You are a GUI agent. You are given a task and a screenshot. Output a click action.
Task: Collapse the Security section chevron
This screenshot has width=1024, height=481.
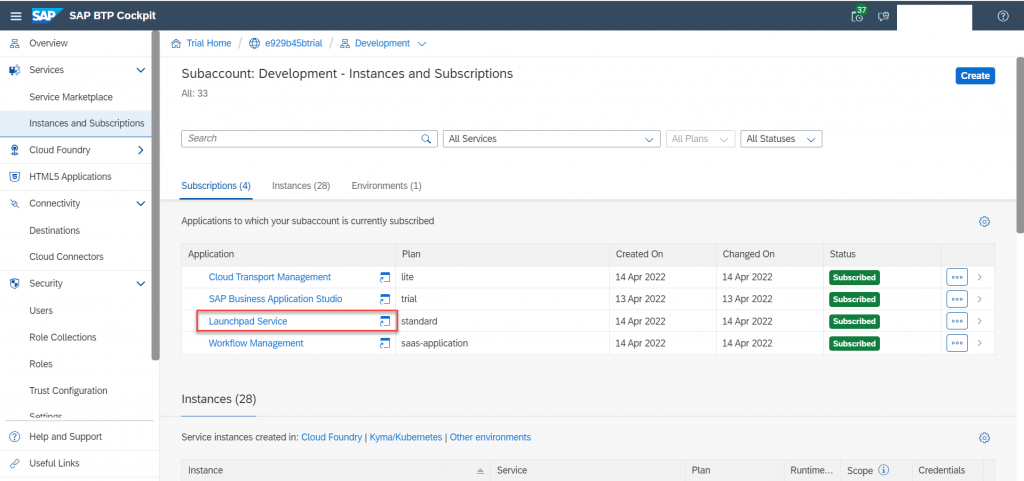tap(140, 284)
